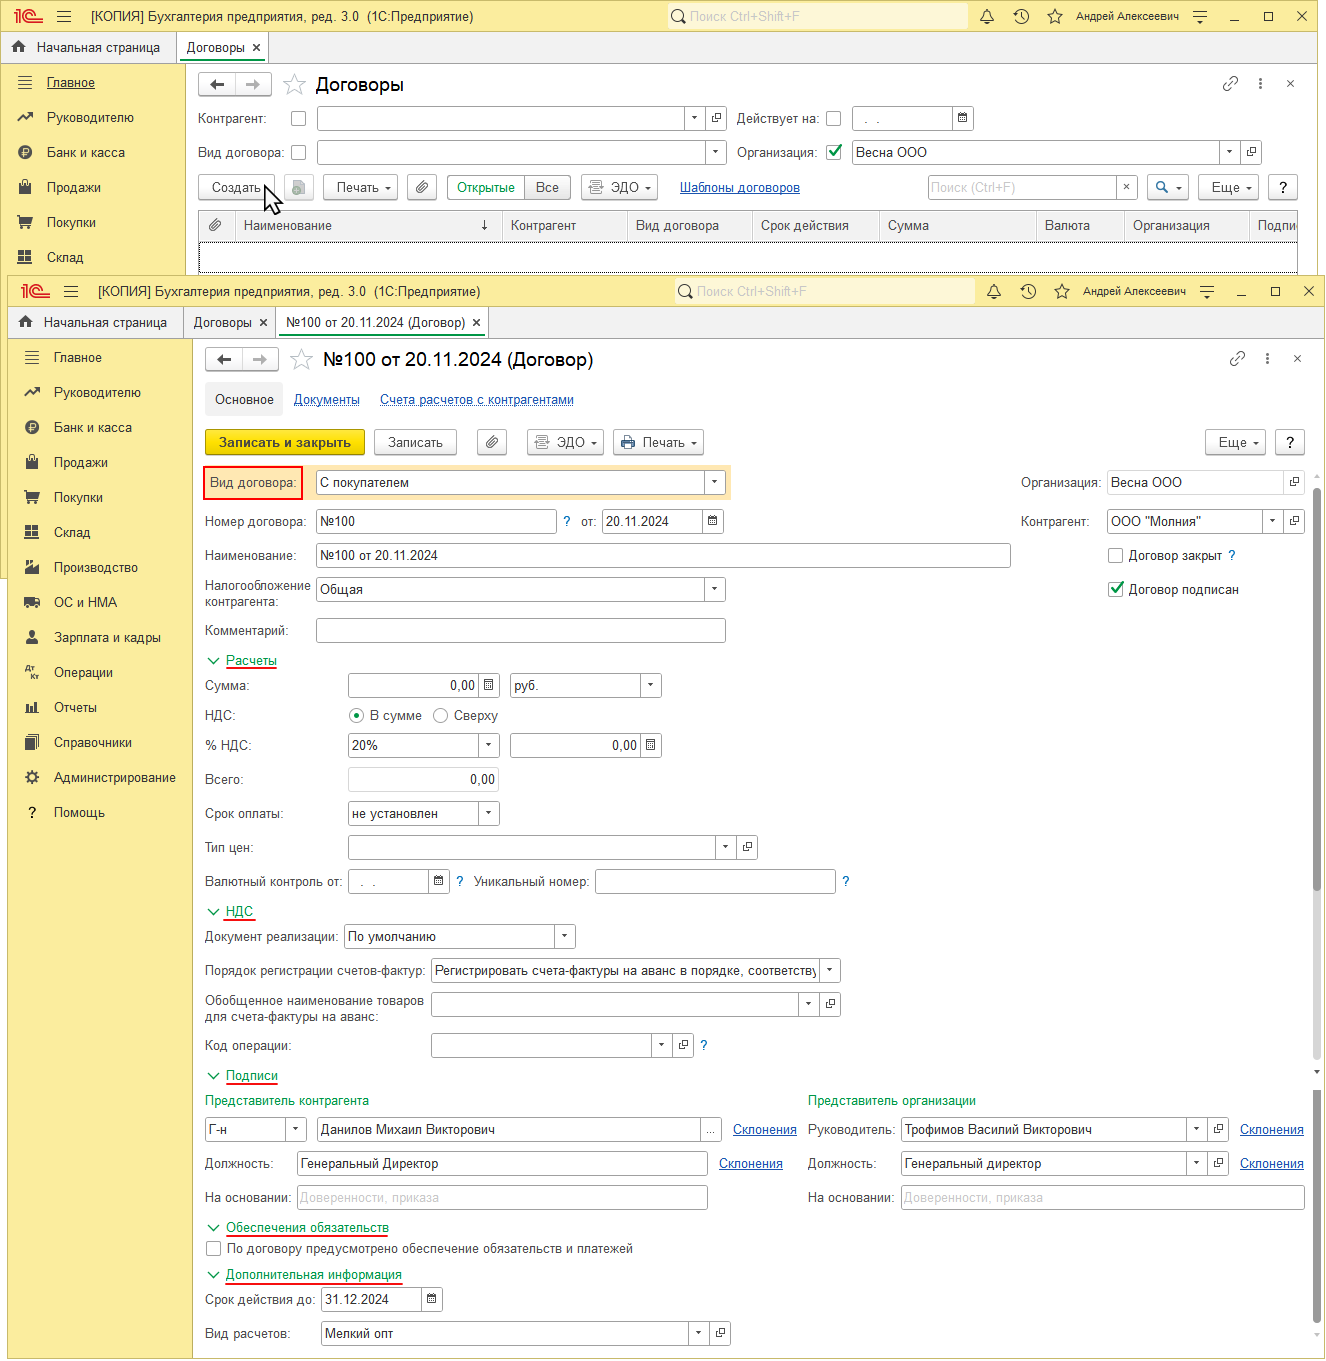Enable обеспечение обязательств и платежей checkbox
The height and width of the screenshot is (1361, 1326).
pos(213,1248)
